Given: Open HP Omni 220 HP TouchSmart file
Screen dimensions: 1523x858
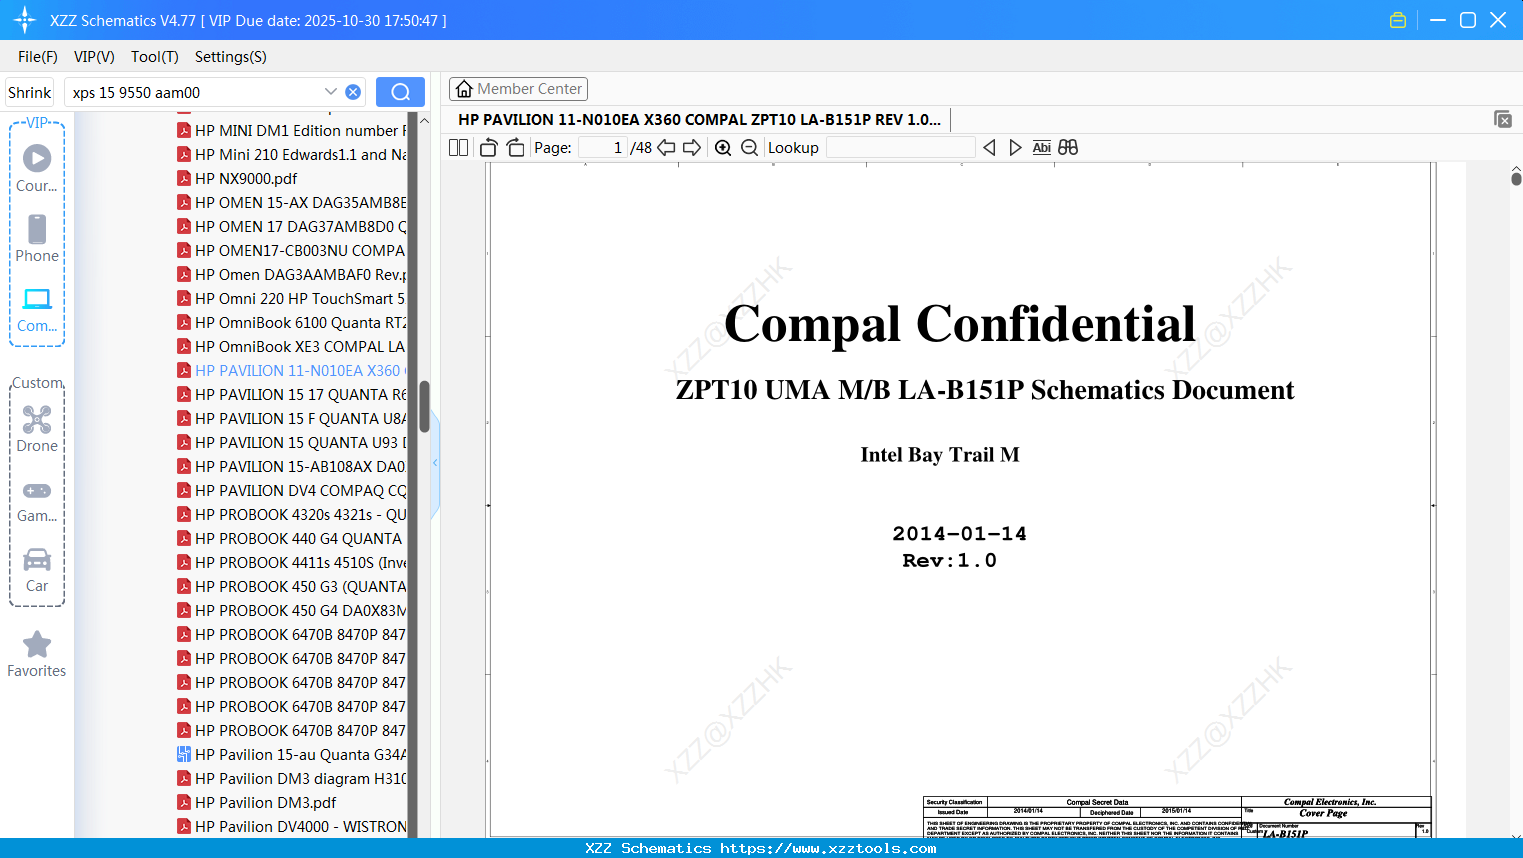Looking at the screenshot, I should point(292,298).
